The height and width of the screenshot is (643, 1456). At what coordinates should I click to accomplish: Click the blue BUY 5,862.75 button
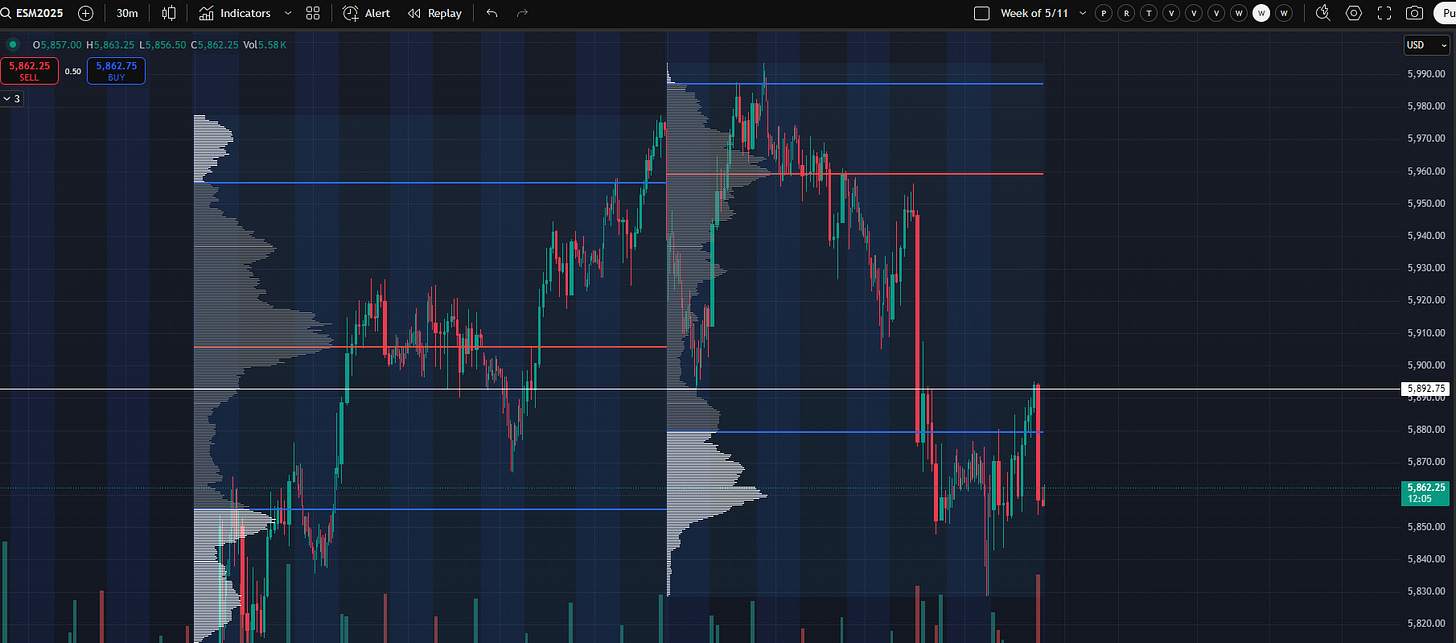(116, 71)
